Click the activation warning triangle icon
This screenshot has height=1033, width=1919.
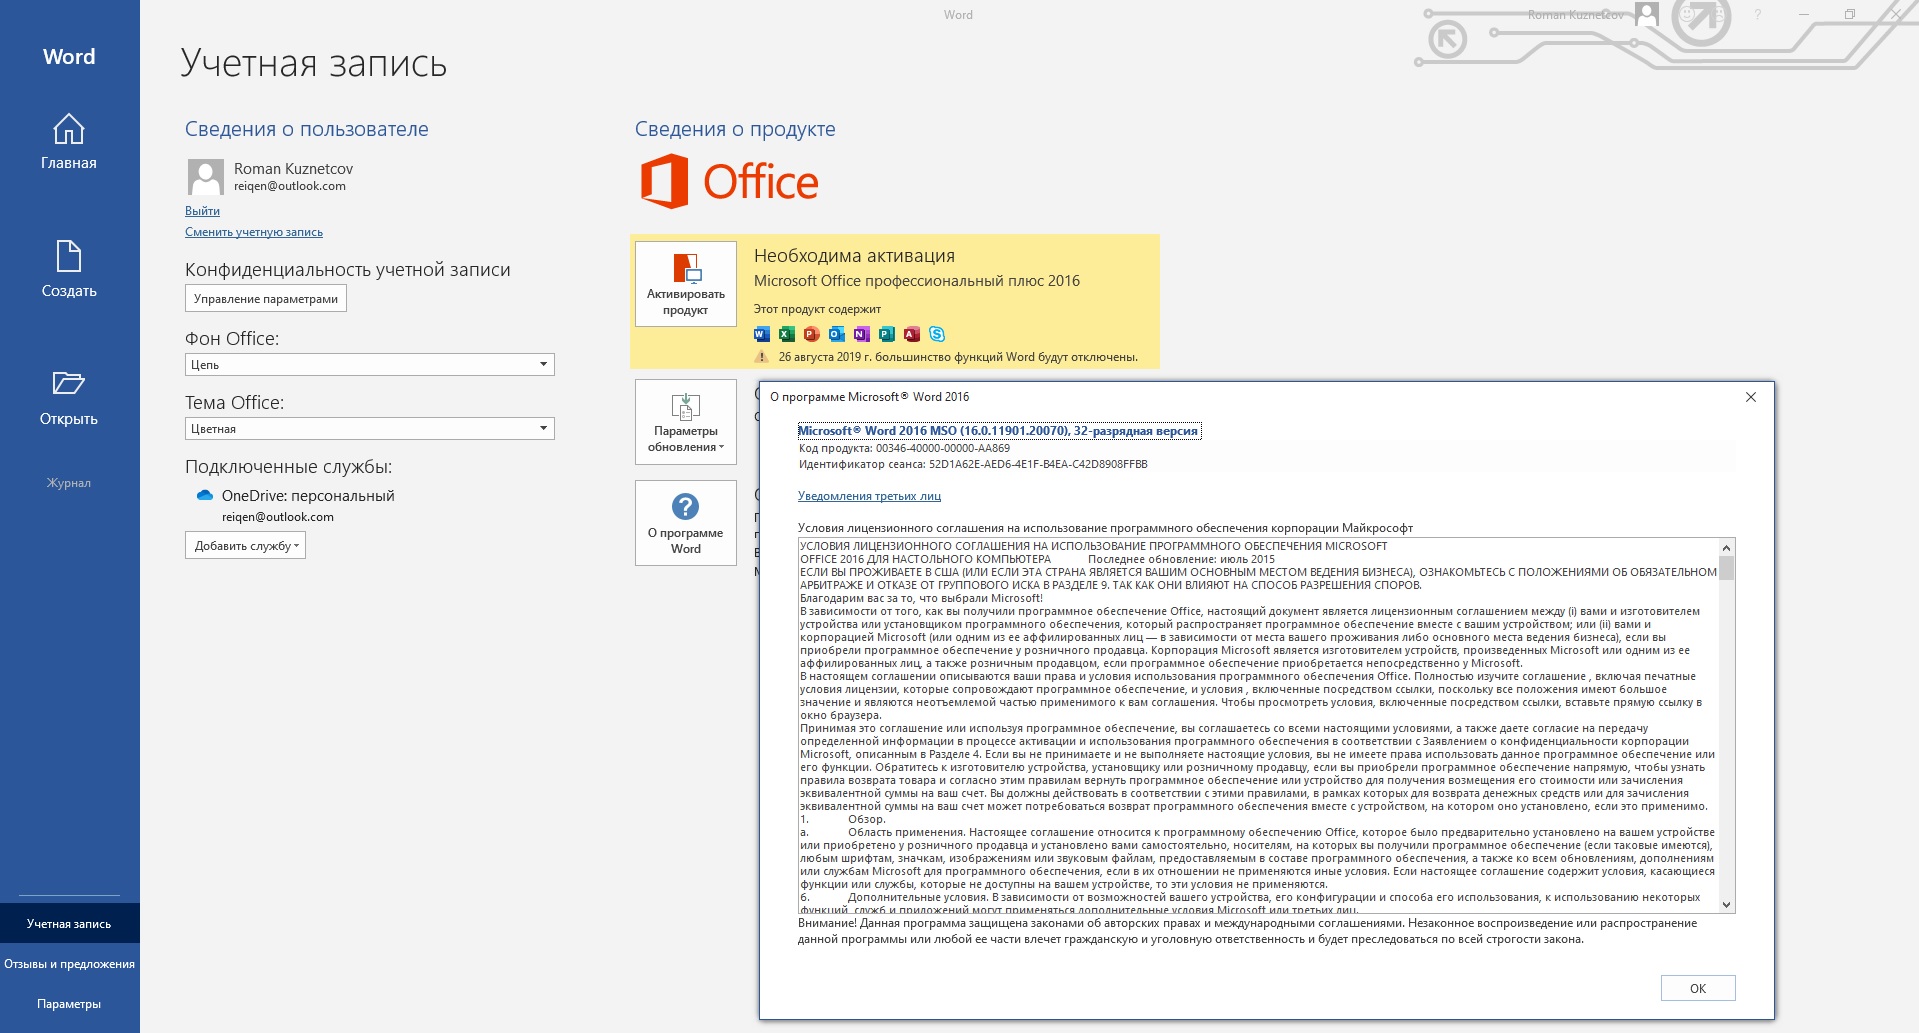point(762,357)
